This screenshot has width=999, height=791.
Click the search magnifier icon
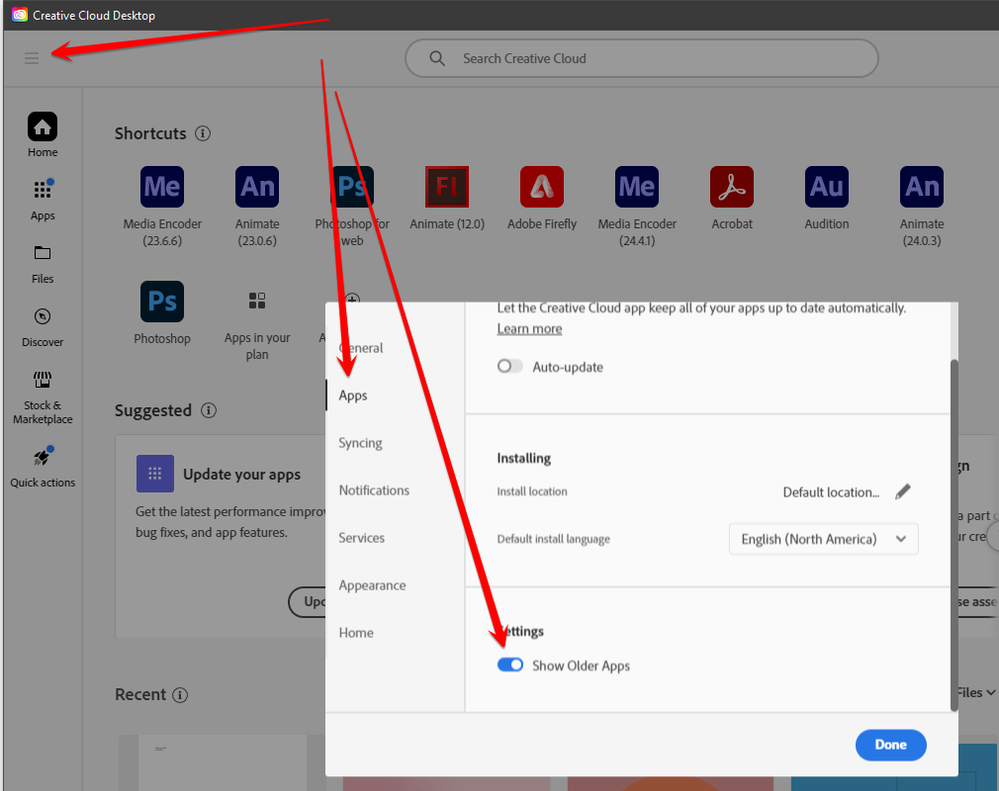click(437, 58)
